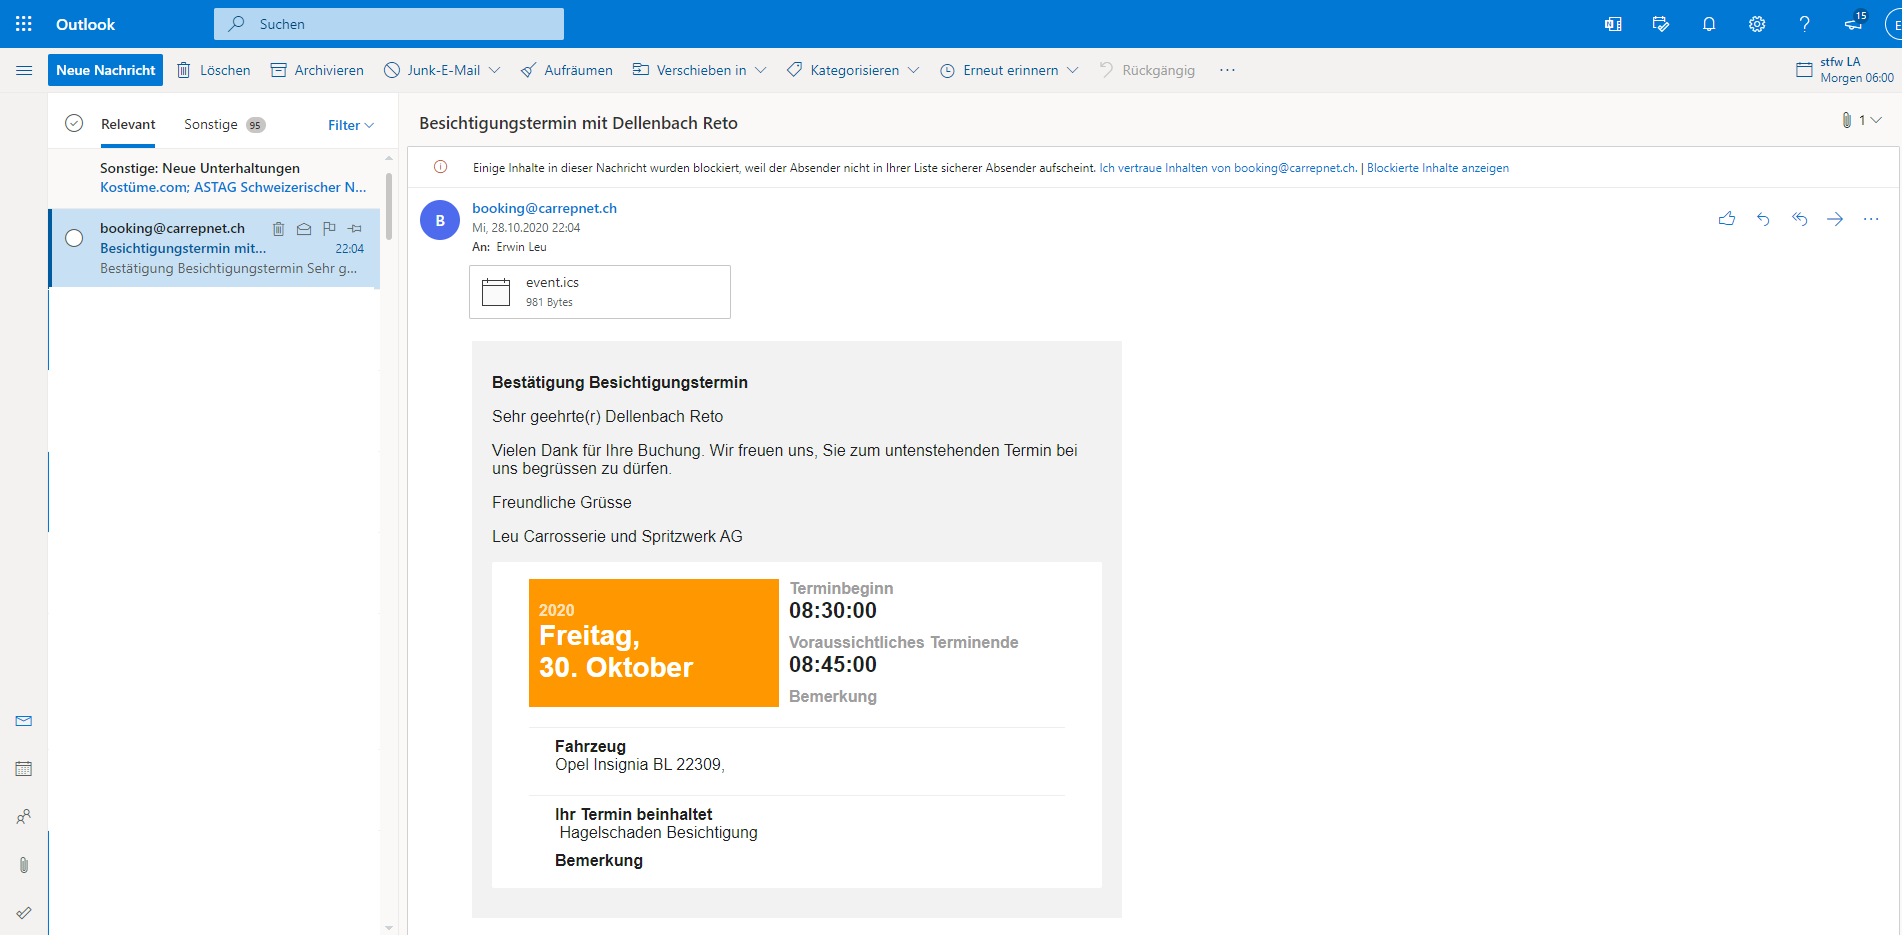Click the Neue Nachricht button
This screenshot has width=1902, height=935.
[105, 70]
